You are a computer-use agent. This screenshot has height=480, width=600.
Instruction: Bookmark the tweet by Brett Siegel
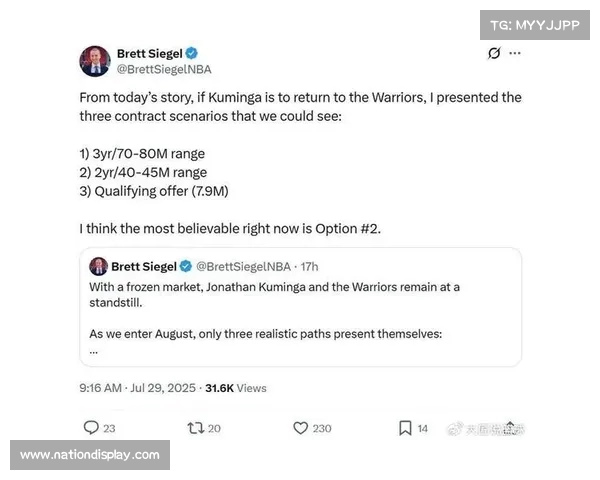click(x=405, y=428)
